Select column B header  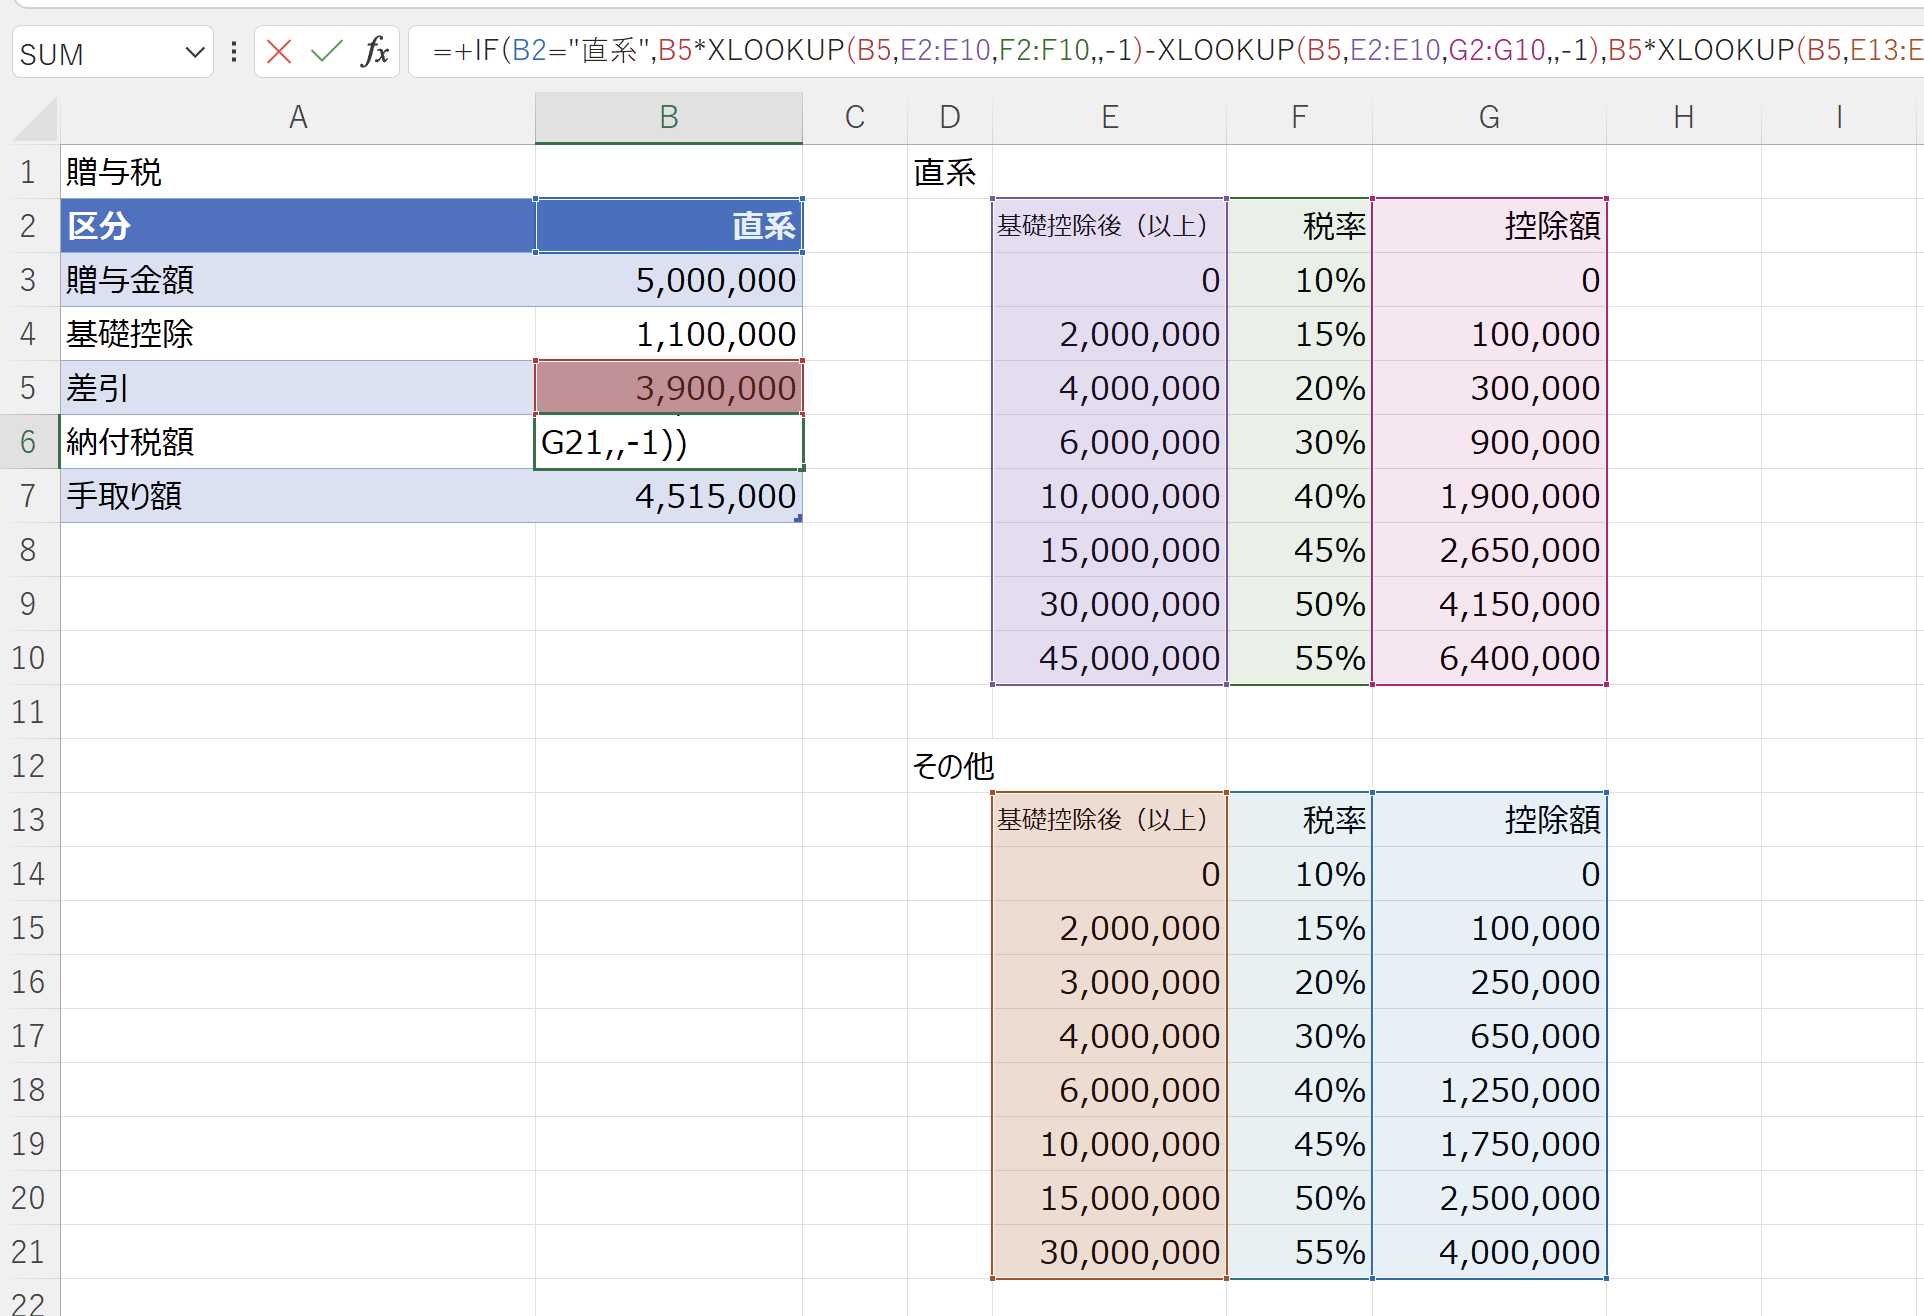669,118
